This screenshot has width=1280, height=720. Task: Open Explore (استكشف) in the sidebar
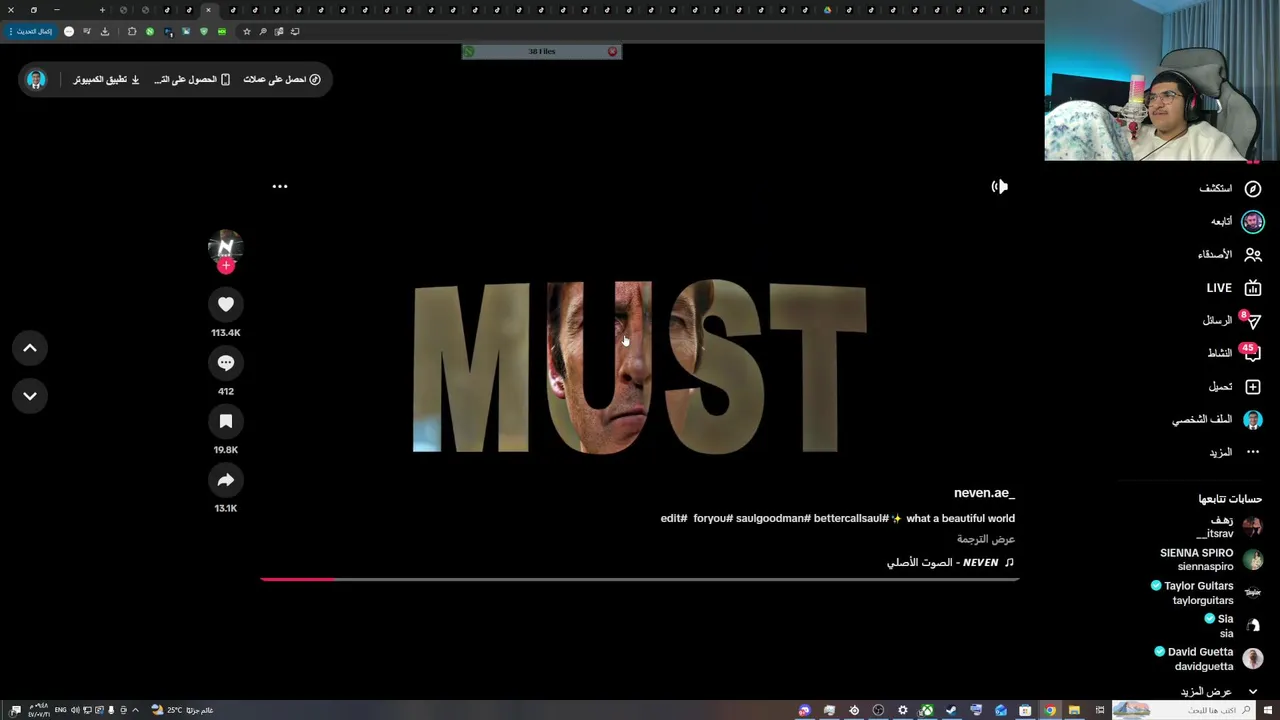point(1230,188)
